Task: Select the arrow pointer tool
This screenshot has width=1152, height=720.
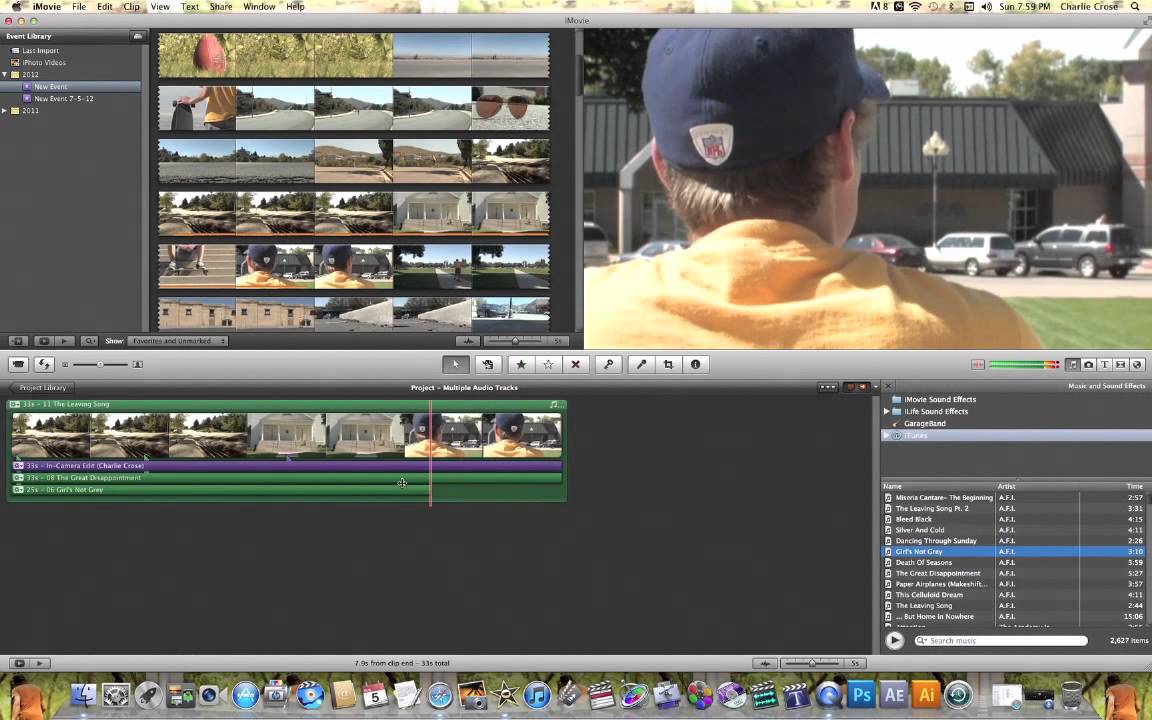Action: [456, 364]
